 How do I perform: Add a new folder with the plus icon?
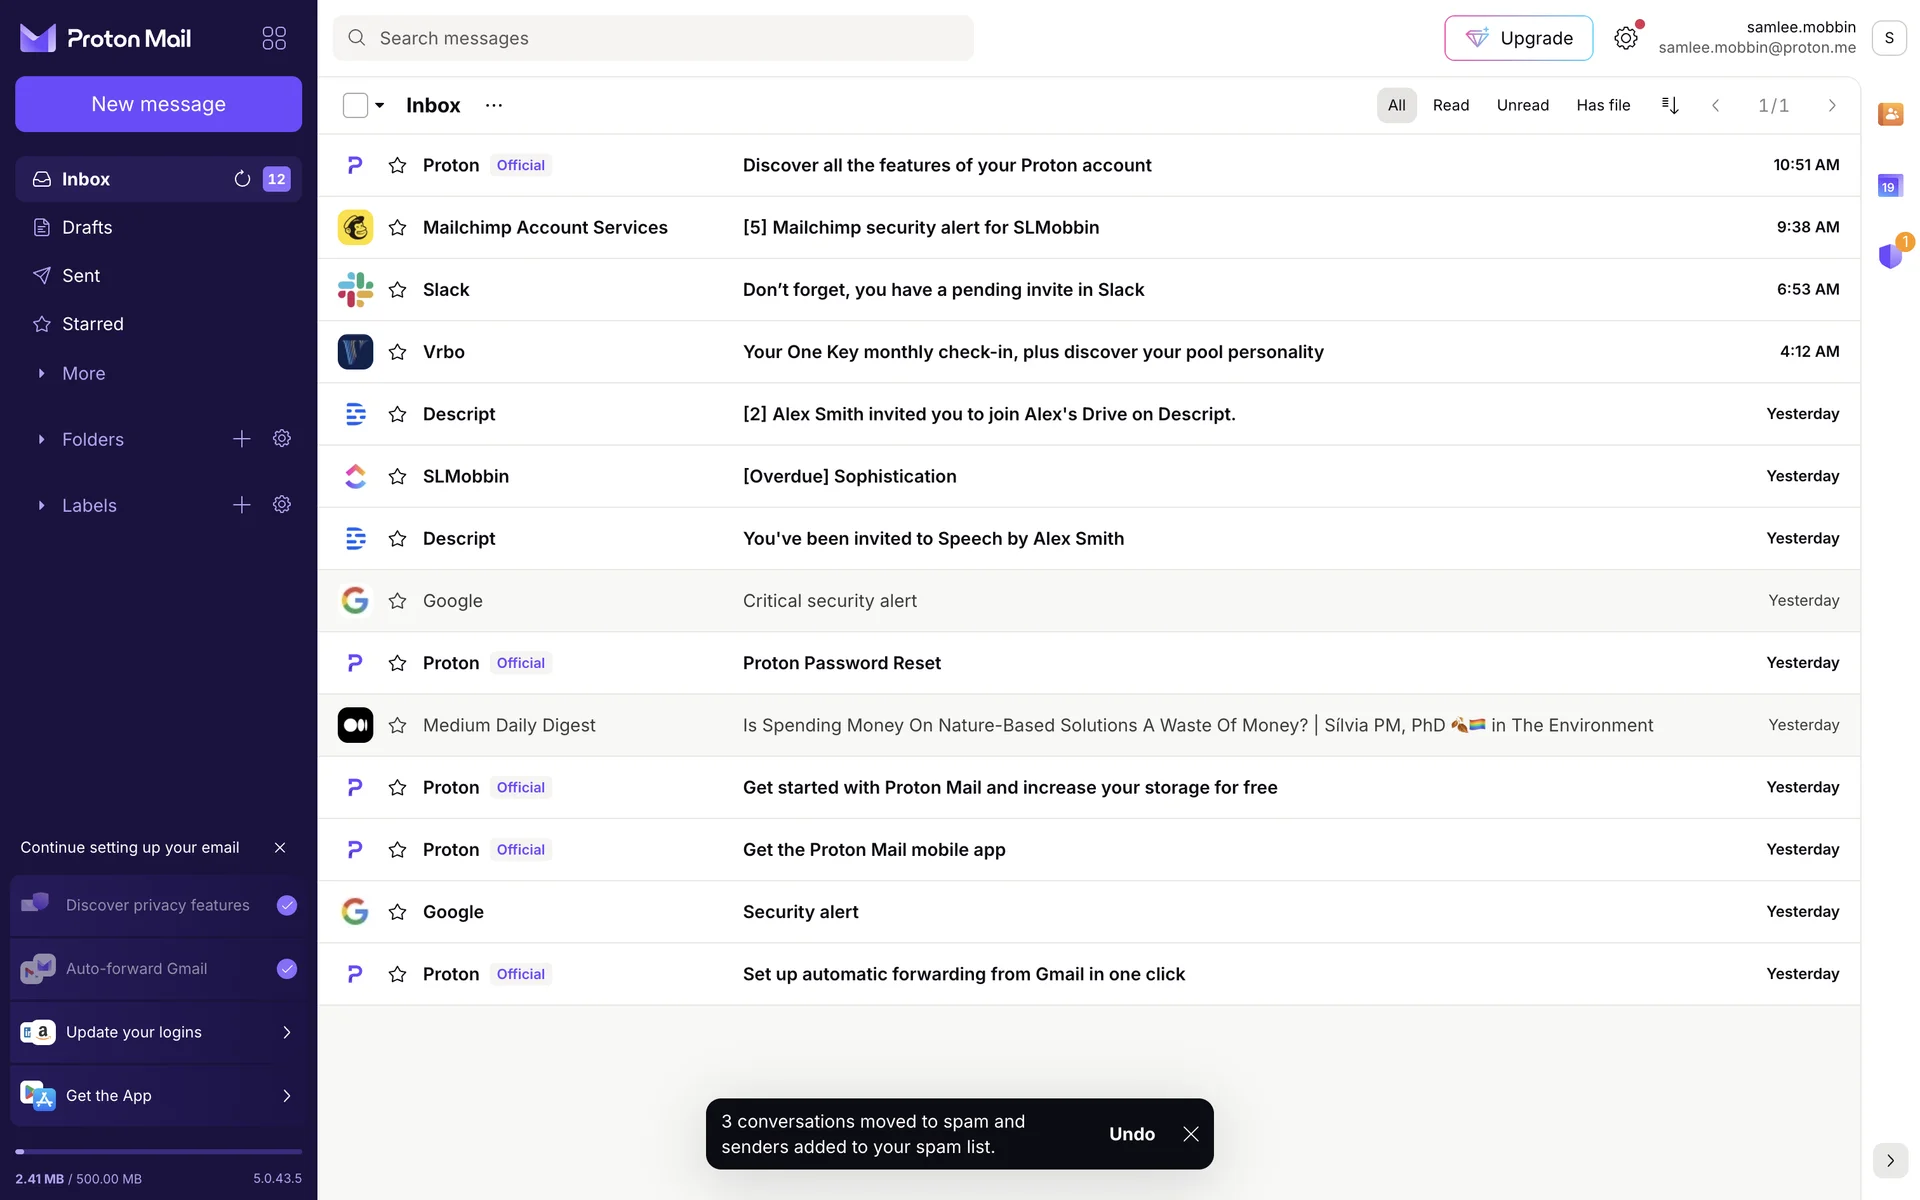click(x=241, y=439)
